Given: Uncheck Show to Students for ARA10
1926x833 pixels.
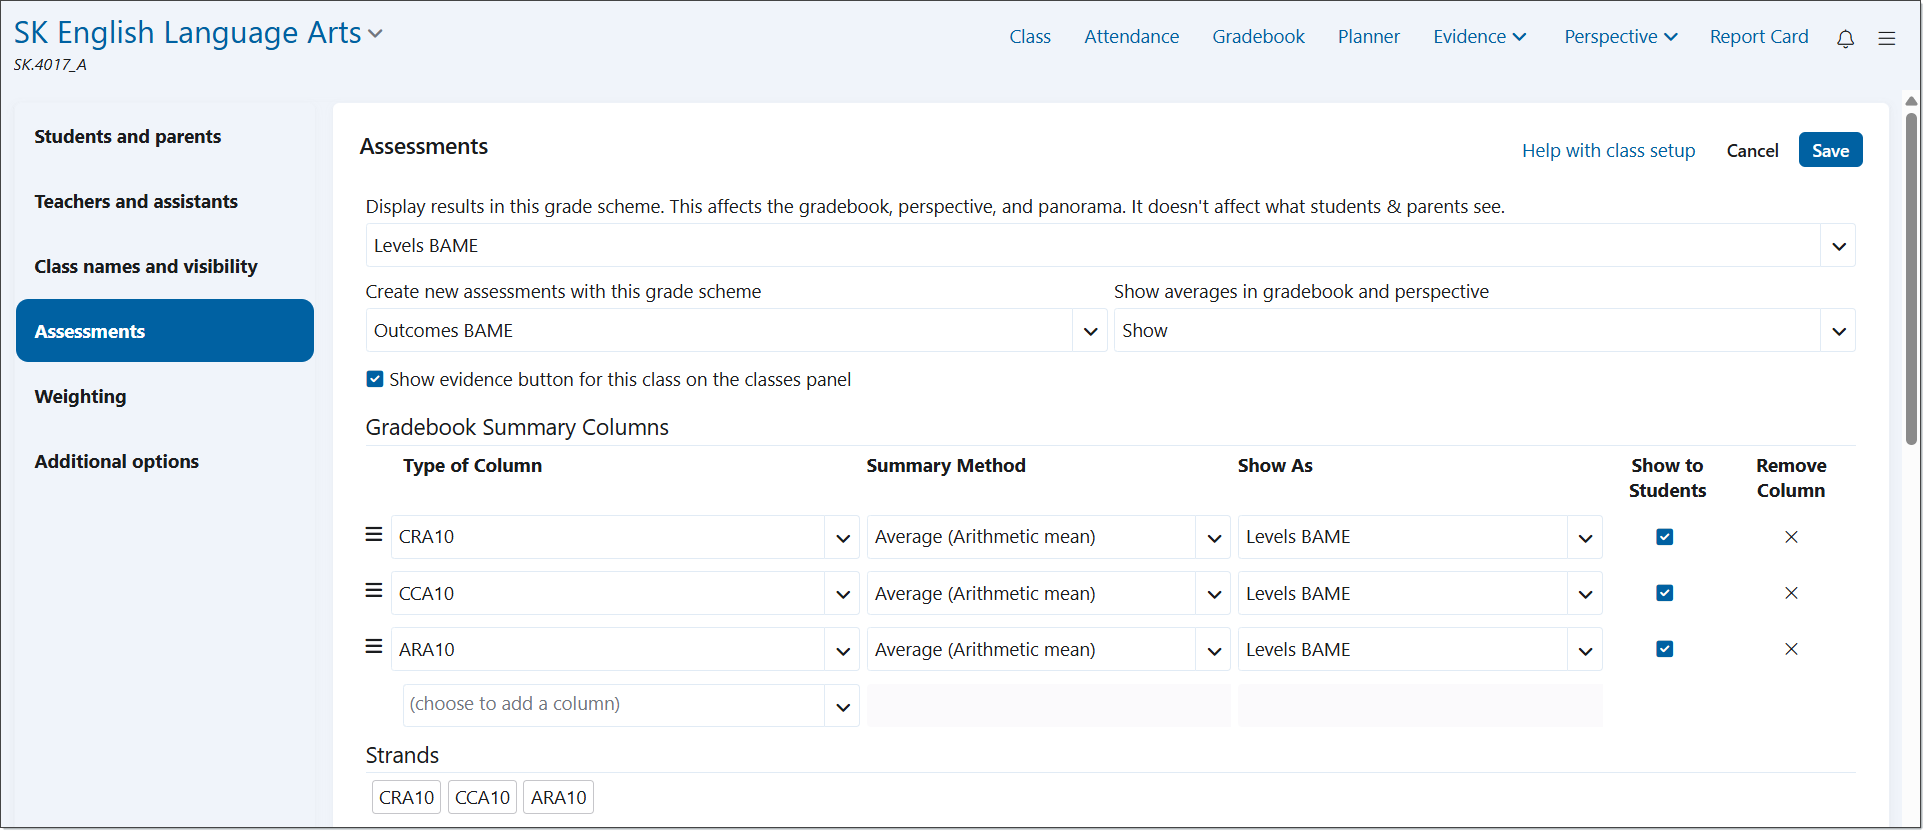Looking at the screenshot, I should coord(1665,649).
